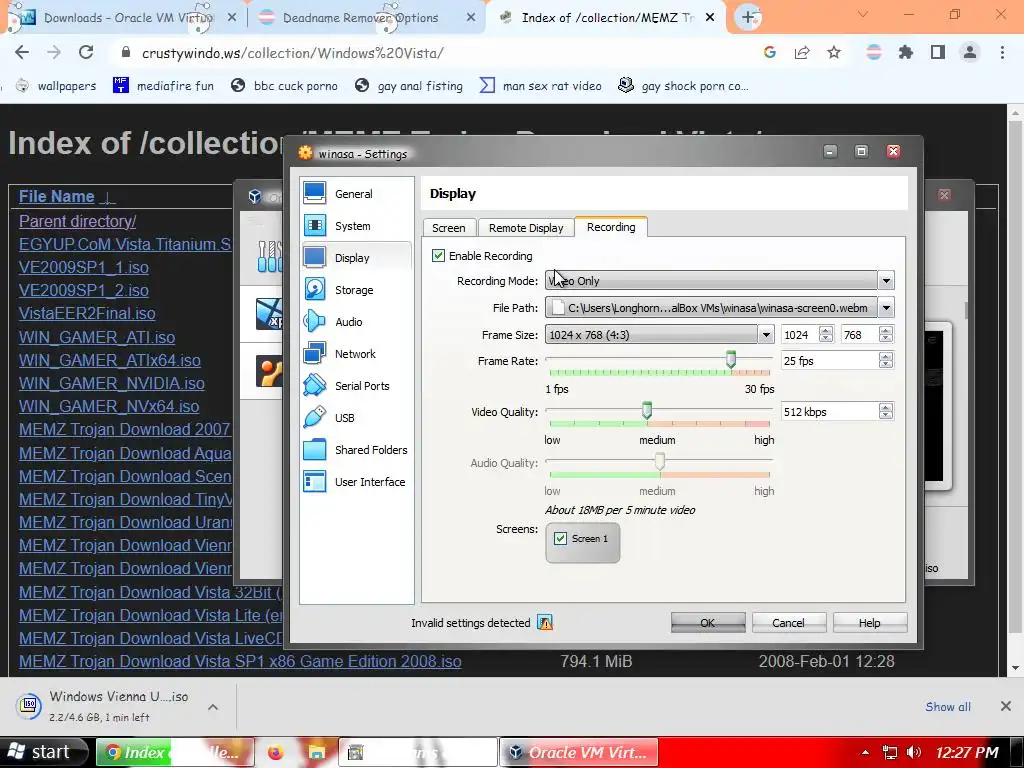
Task: Show hidden system tray icons
Action: [865, 752]
